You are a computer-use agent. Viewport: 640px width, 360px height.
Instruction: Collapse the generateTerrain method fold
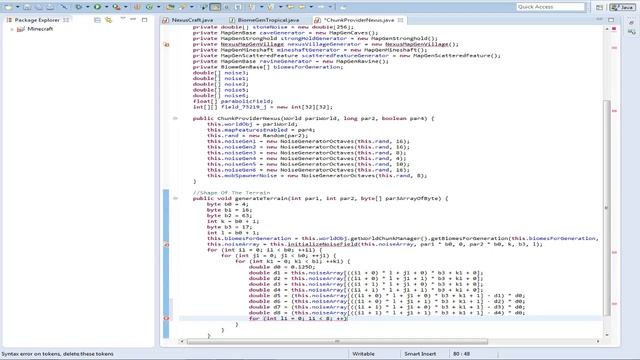point(175,198)
